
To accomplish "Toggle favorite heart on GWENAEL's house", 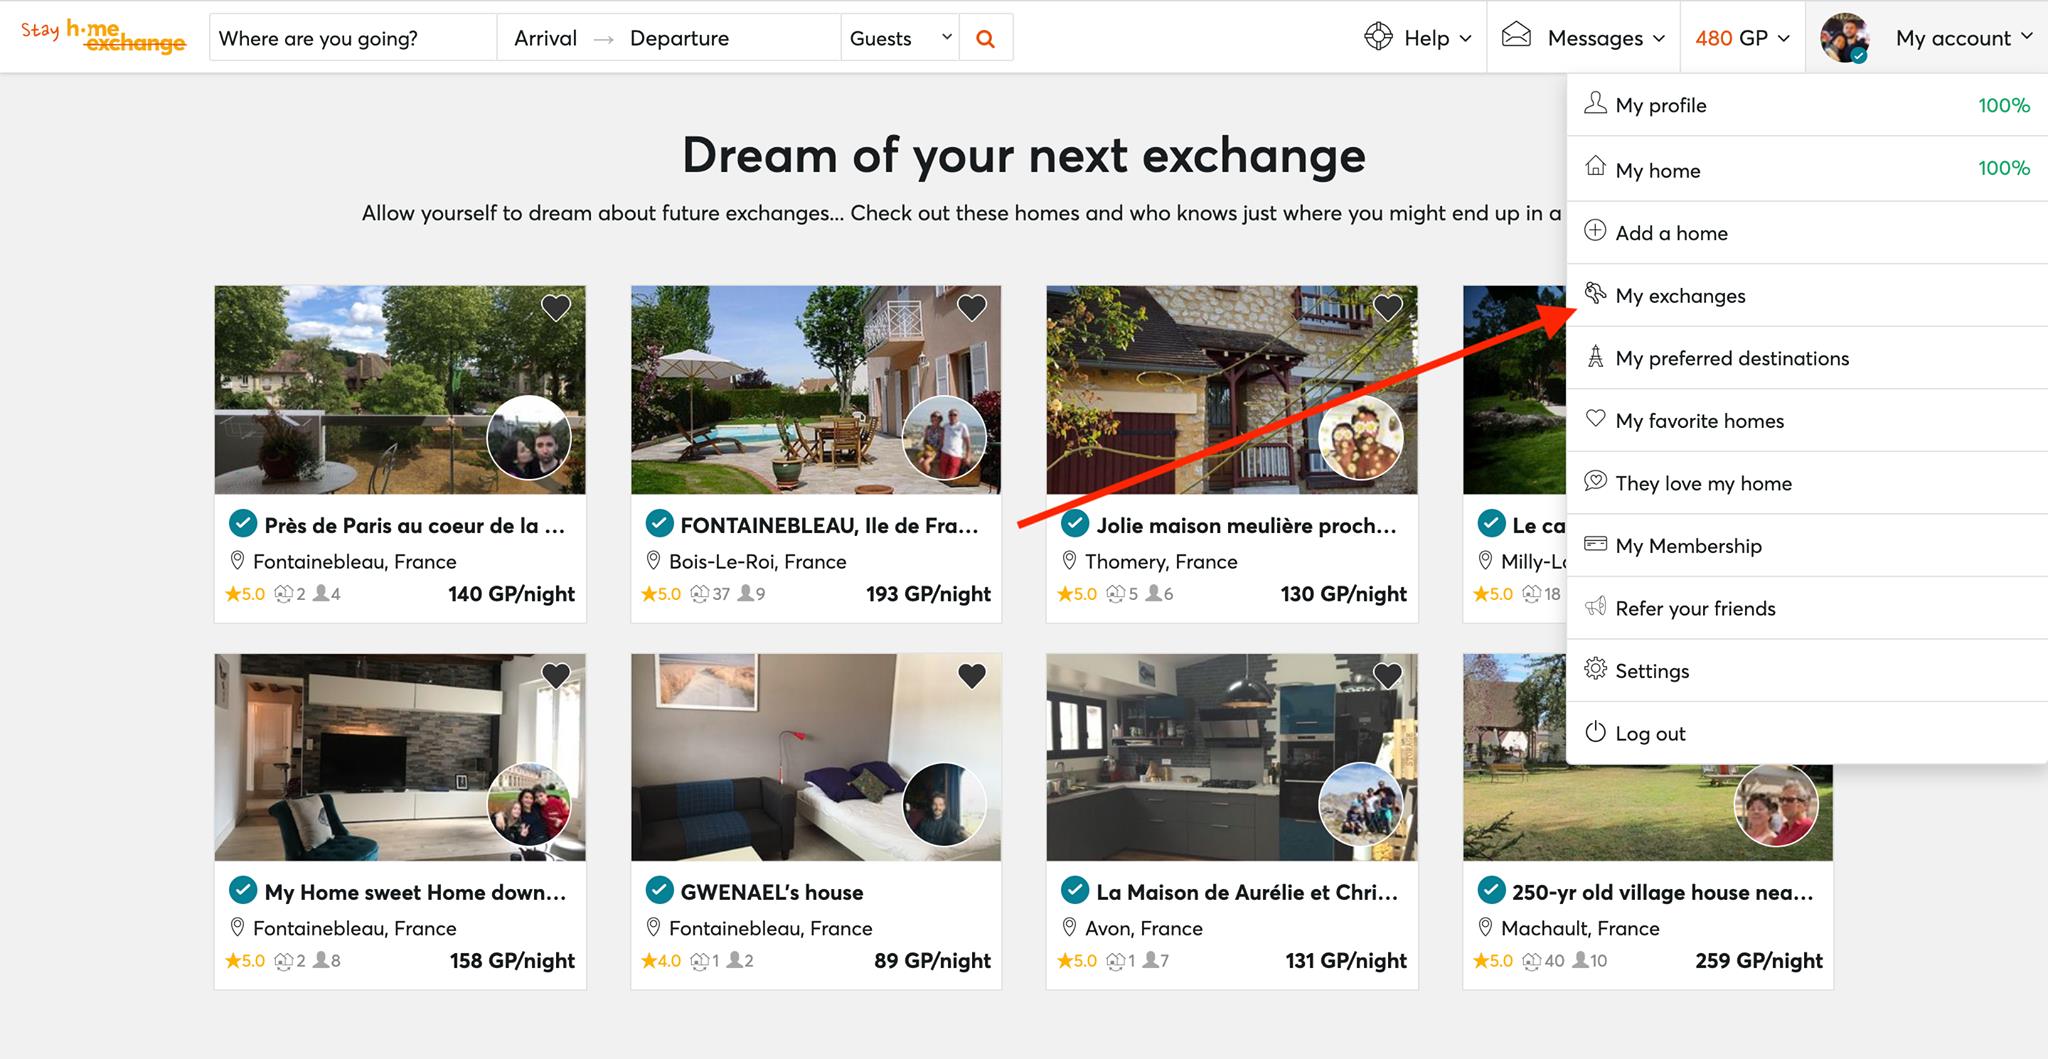I will (971, 676).
